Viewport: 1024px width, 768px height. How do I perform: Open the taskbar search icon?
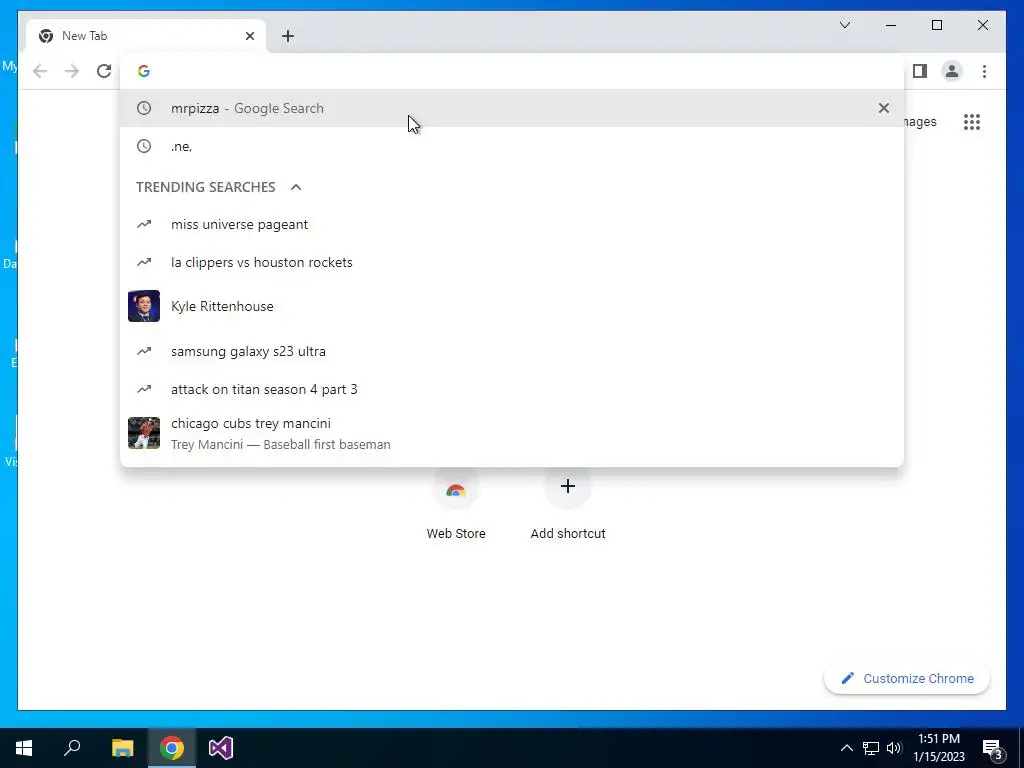[x=72, y=748]
